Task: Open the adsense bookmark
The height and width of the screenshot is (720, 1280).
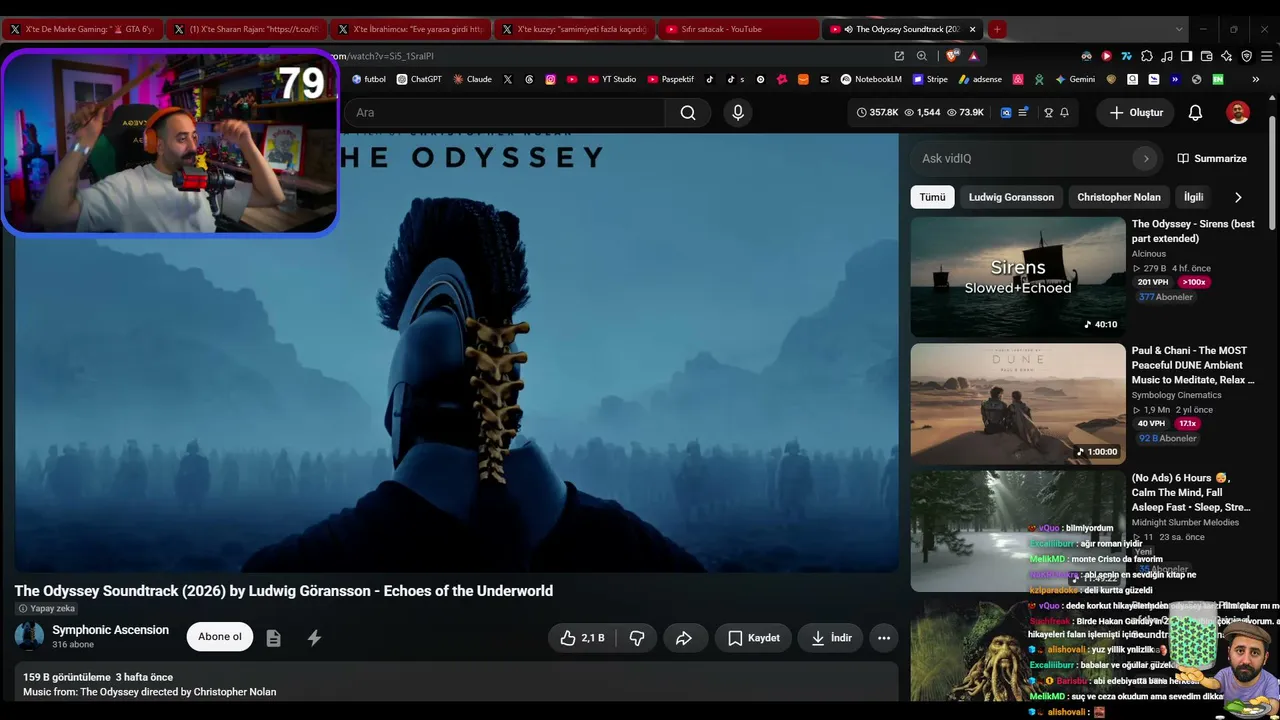Action: pos(980,79)
